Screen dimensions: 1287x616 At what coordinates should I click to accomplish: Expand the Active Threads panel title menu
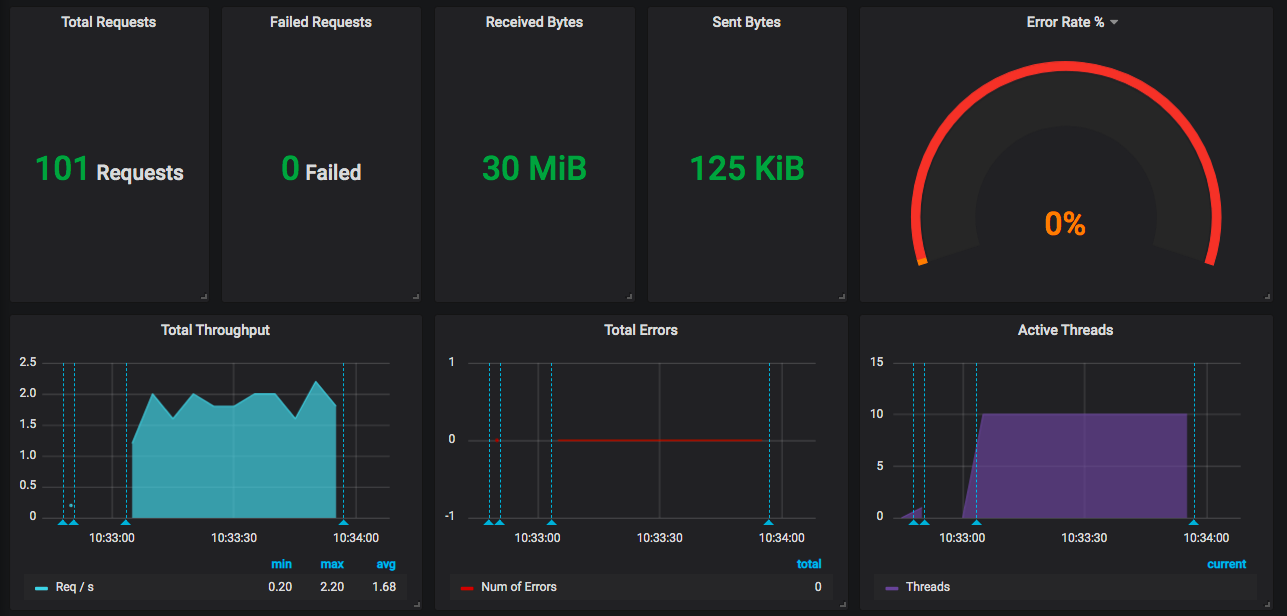click(x=1065, y=330)
